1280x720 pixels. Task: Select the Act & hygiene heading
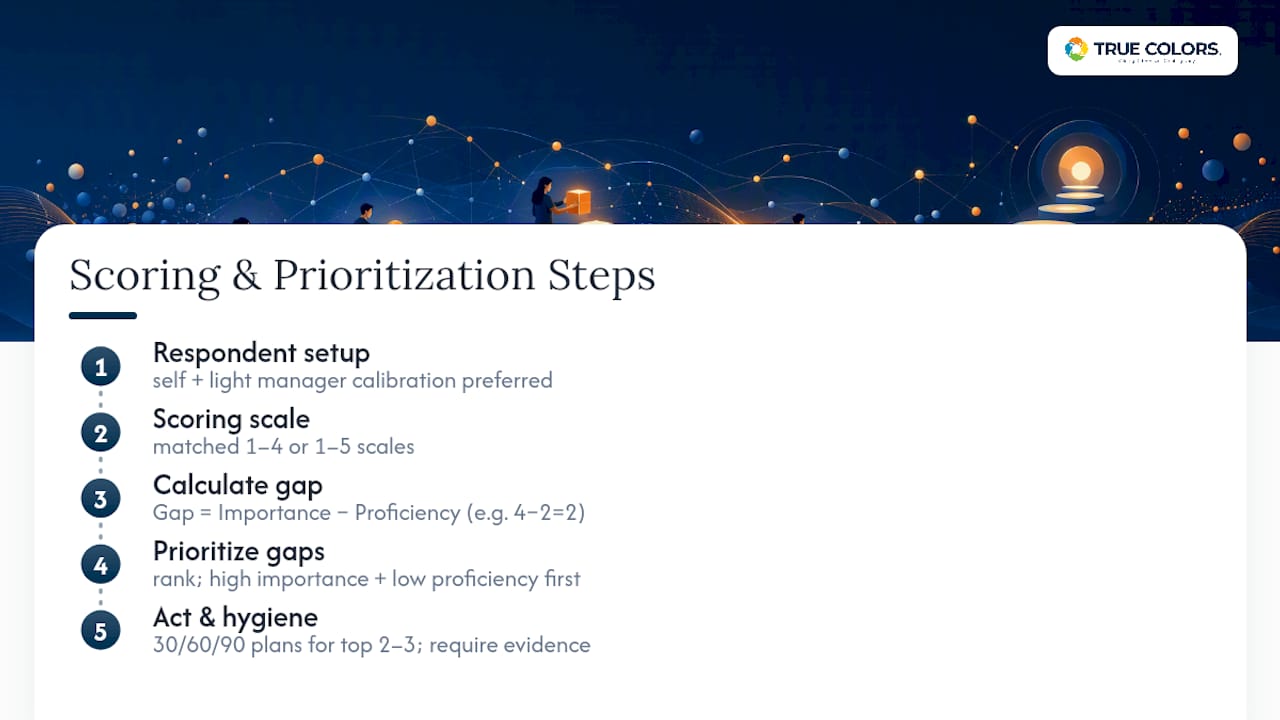pos(235,617)
